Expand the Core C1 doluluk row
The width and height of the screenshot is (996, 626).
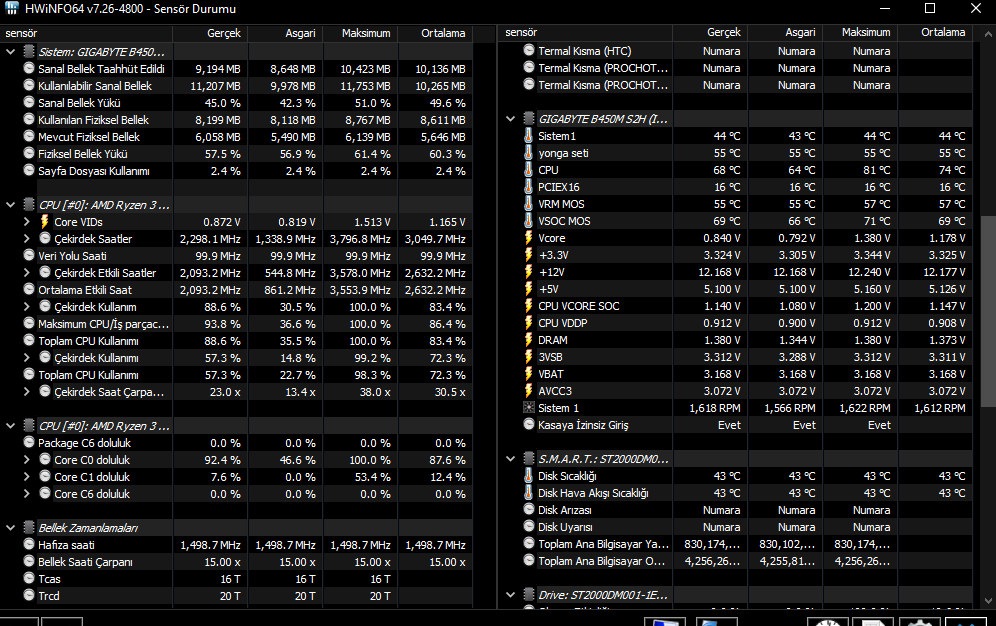[27, 477]
